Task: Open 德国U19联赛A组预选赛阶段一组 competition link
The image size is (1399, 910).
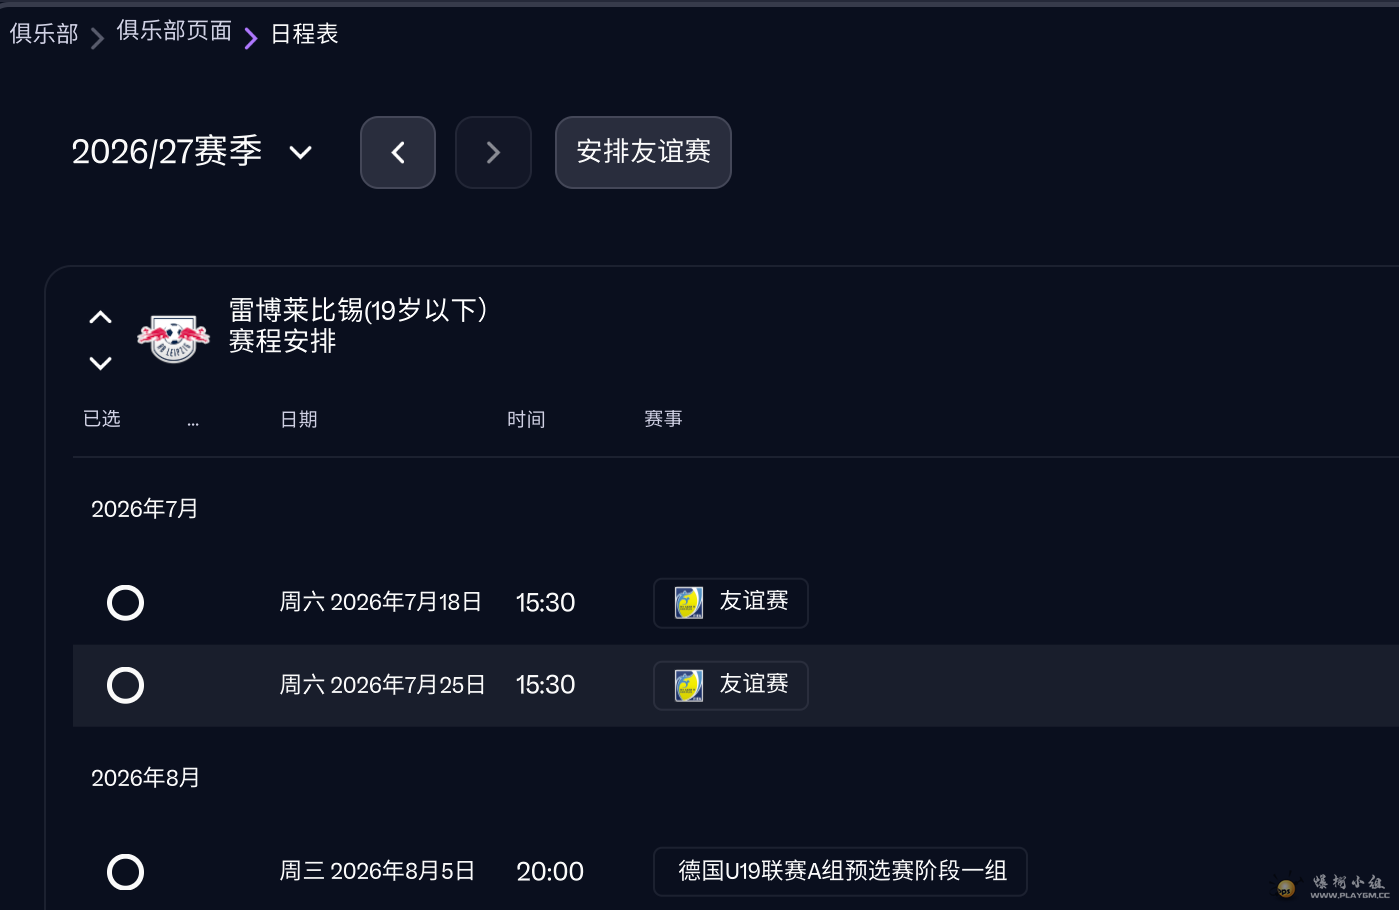Action: coord(841,872)
